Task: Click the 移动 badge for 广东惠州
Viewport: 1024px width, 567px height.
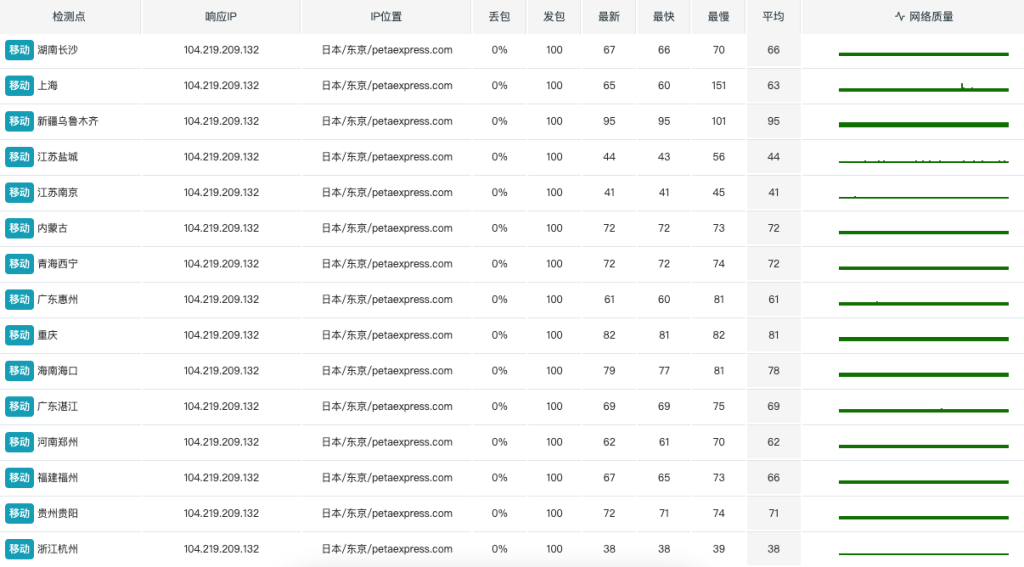Action: click(19, 299)
